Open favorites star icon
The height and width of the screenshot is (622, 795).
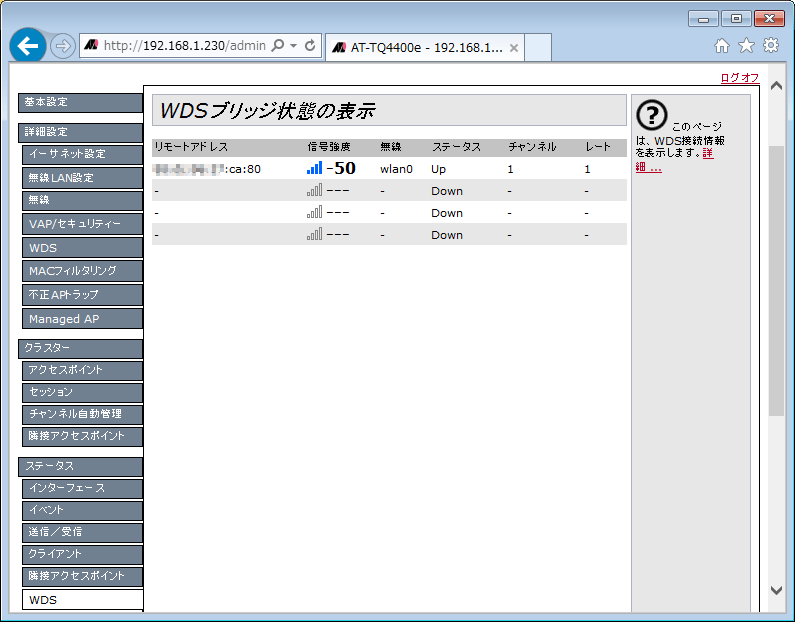746,46
